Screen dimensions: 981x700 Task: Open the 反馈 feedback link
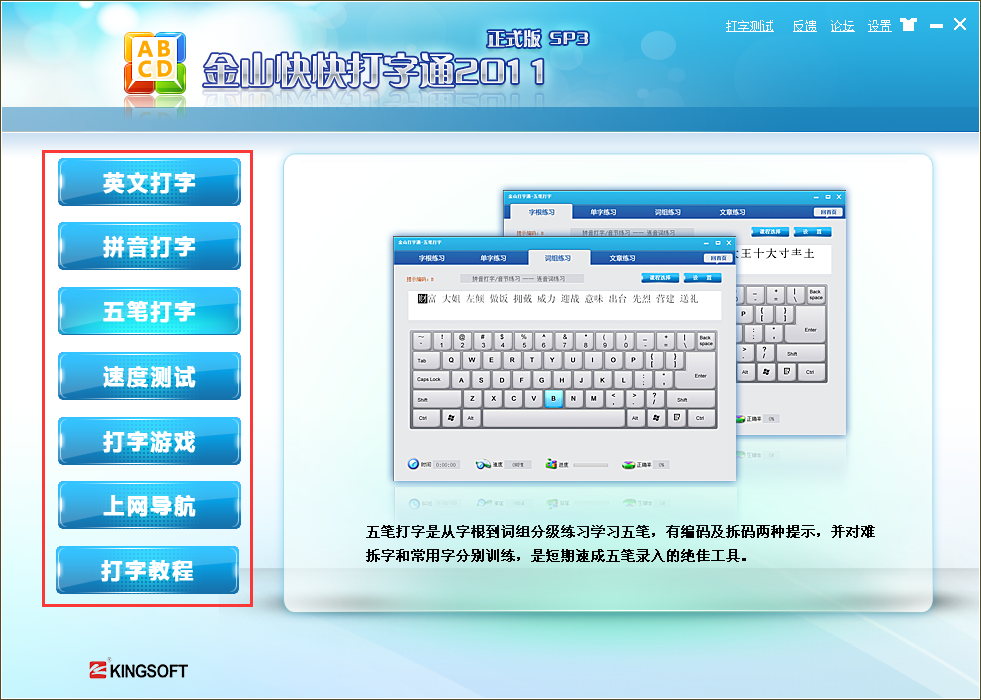pos(805,26)
